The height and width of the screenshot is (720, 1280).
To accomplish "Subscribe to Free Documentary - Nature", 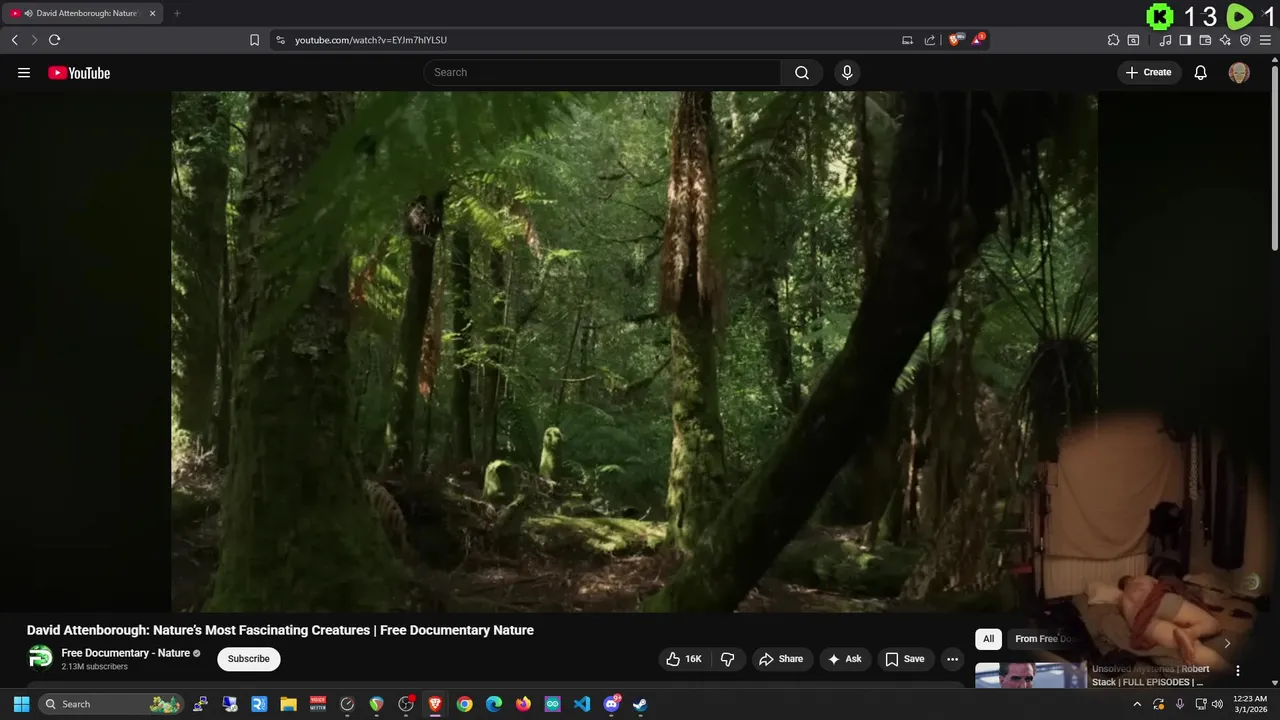I will [x=248, y=659].
